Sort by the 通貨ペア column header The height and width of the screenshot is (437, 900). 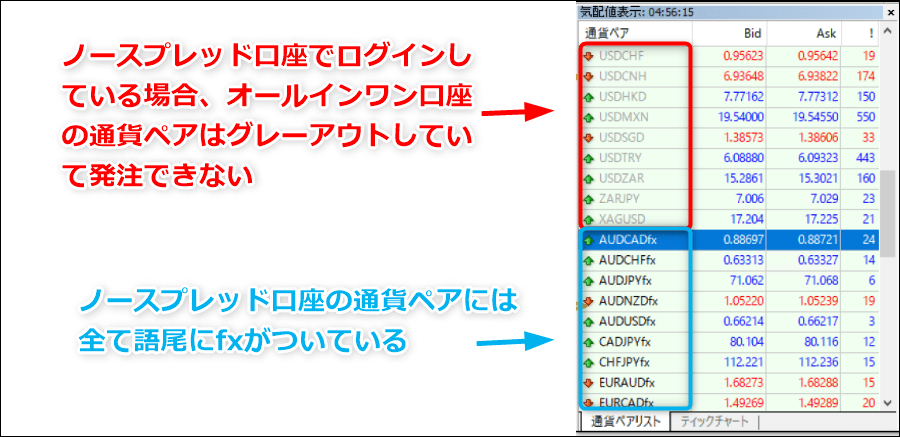tap(637, 33)
